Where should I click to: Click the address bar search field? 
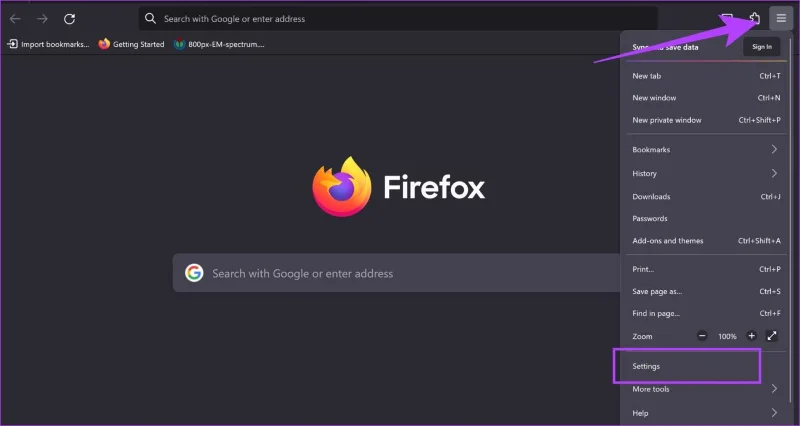coord(398,18)
